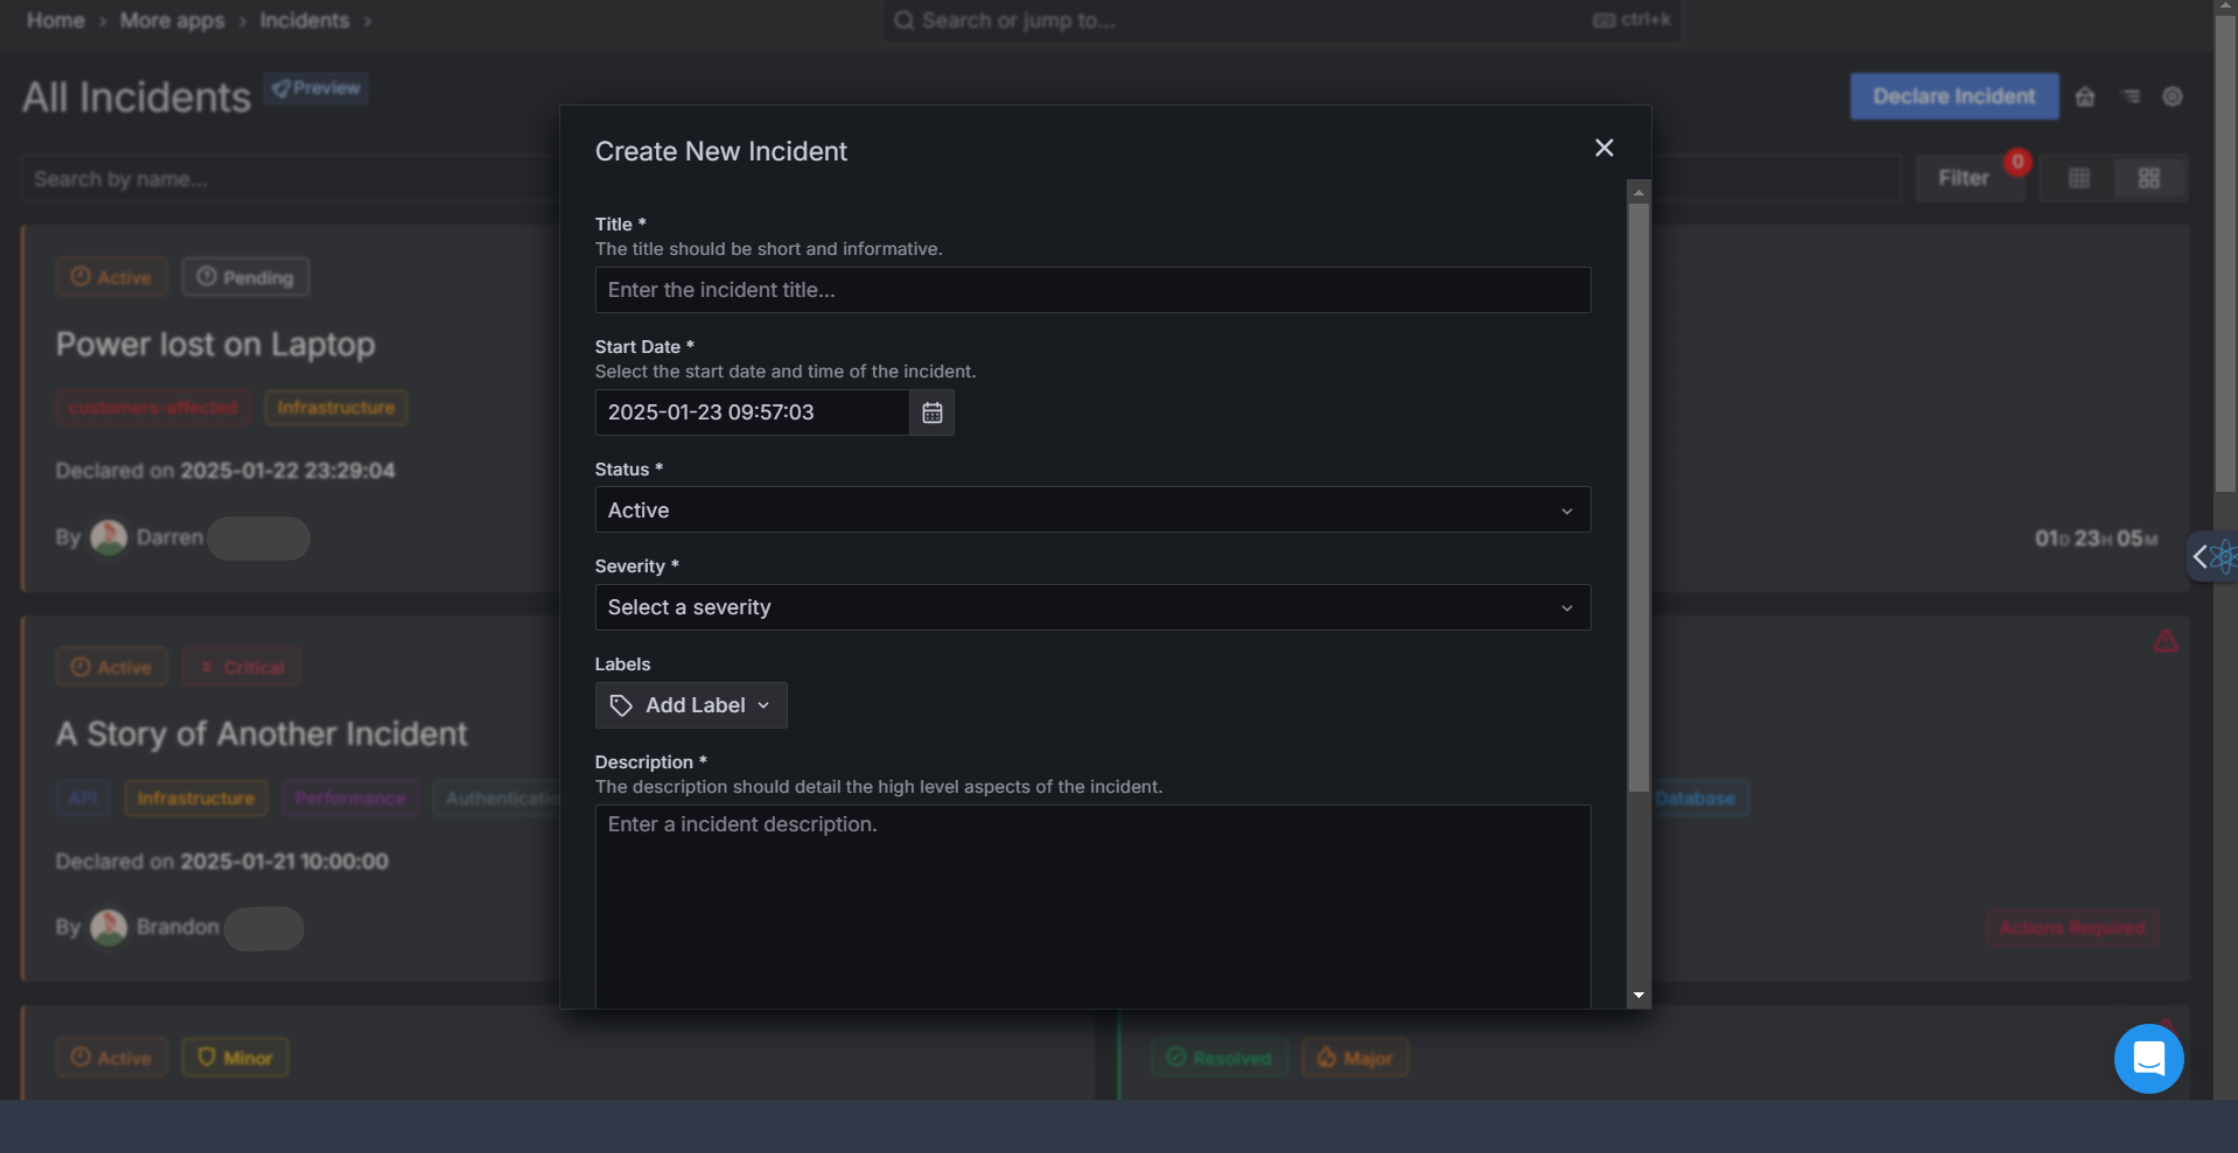Open the Filter panel
The image size is (2238, 1153).
pos(1966,177)
